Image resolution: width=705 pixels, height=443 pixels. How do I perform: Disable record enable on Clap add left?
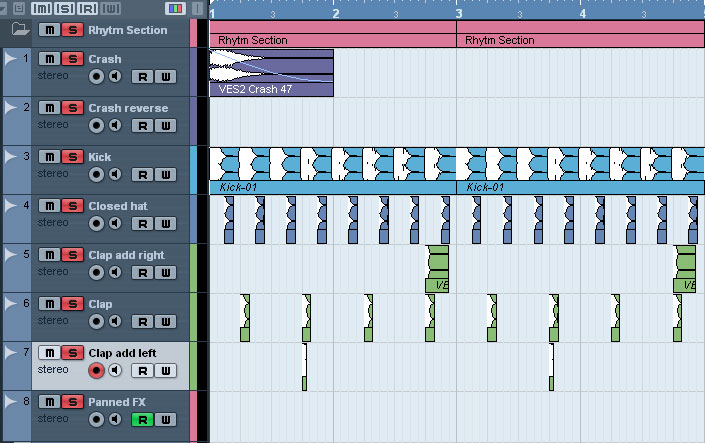[97, 370]
